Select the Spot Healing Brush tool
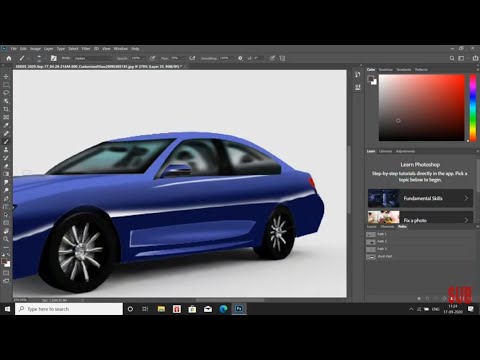This screenshot has height=360, width=480. click(6, 133)
